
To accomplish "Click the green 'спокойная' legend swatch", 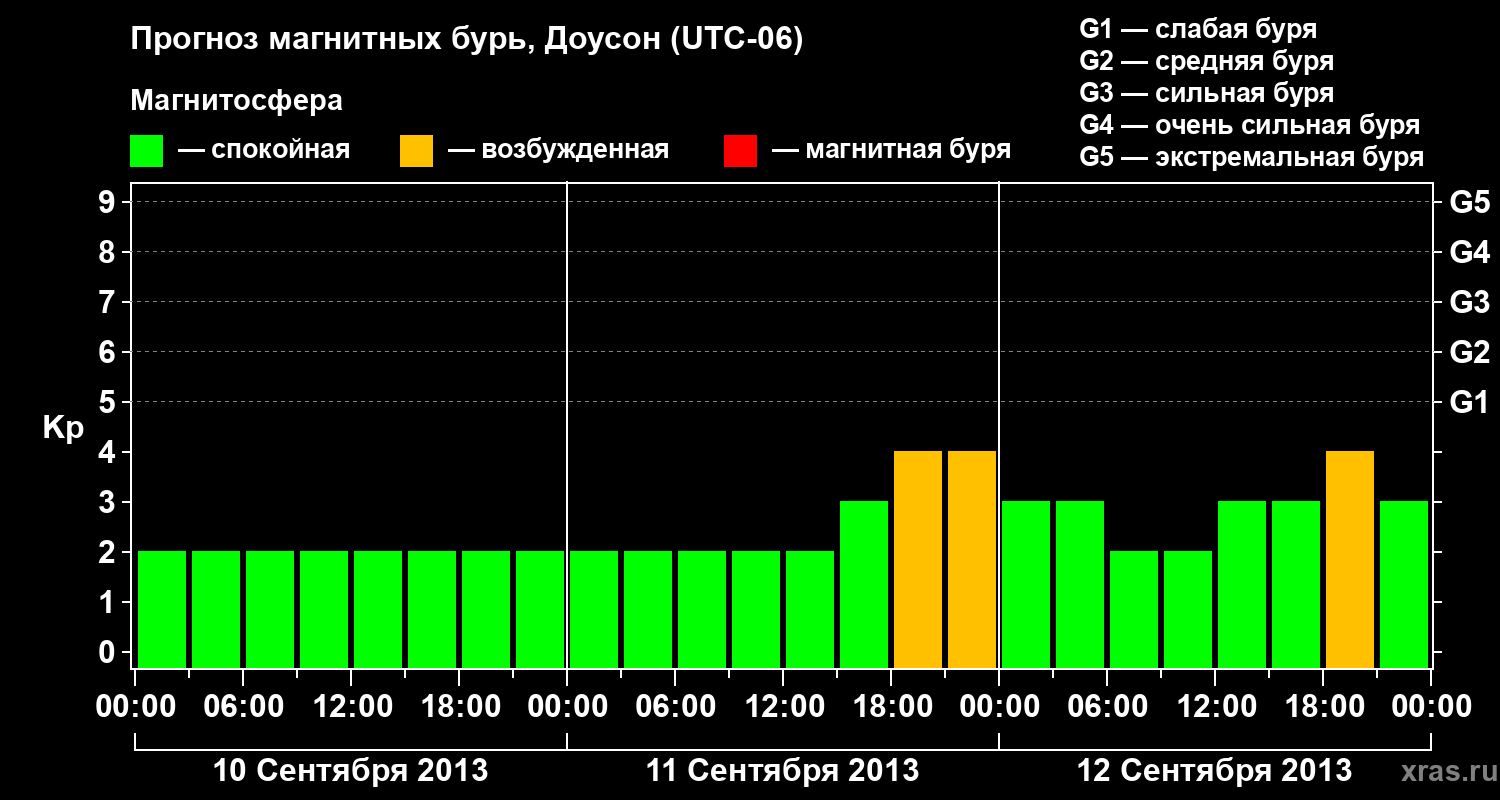I will tap(146, 151).
